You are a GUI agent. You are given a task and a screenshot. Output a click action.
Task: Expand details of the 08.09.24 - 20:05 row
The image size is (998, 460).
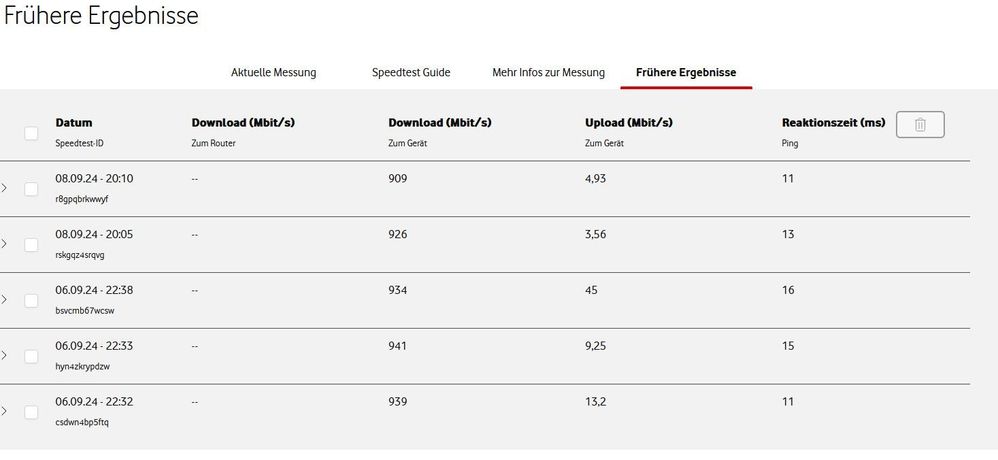(5, 244)
